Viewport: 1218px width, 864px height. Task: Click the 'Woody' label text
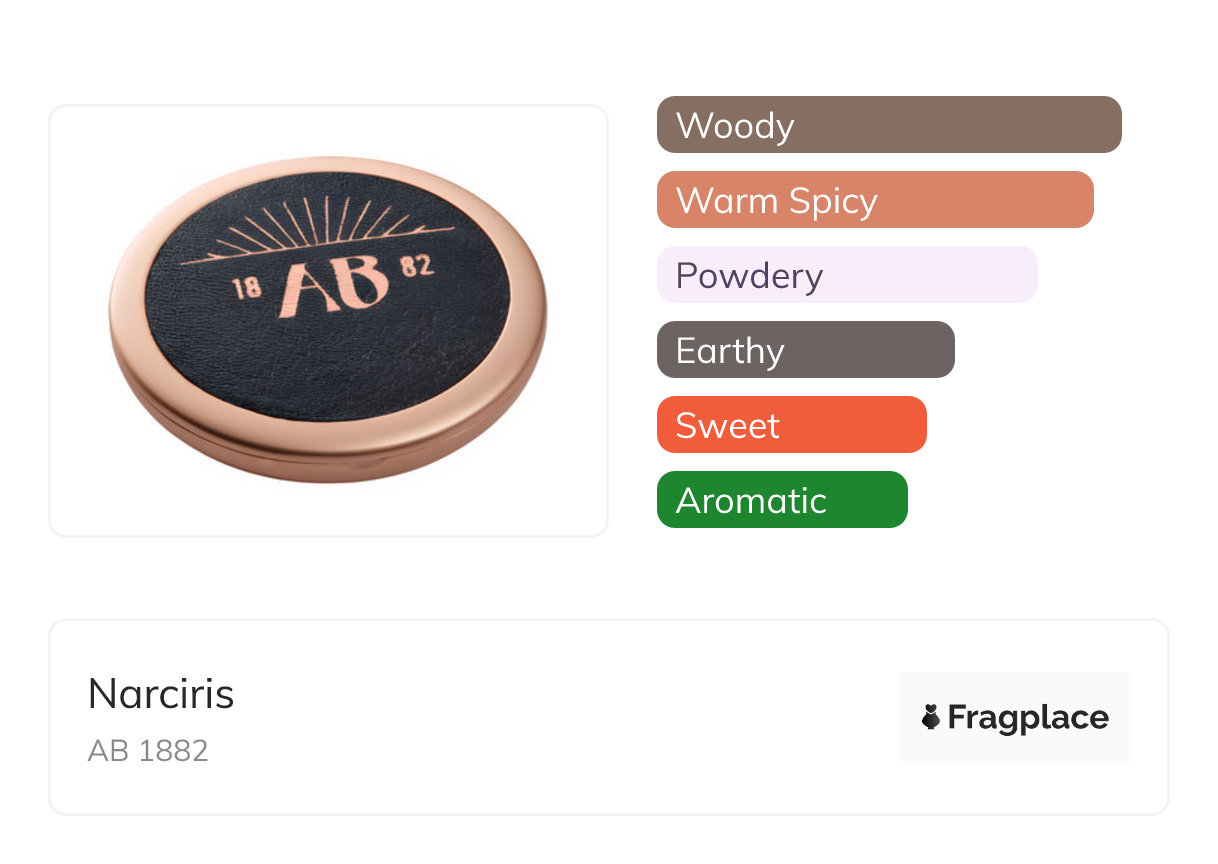tap(735, 126)
